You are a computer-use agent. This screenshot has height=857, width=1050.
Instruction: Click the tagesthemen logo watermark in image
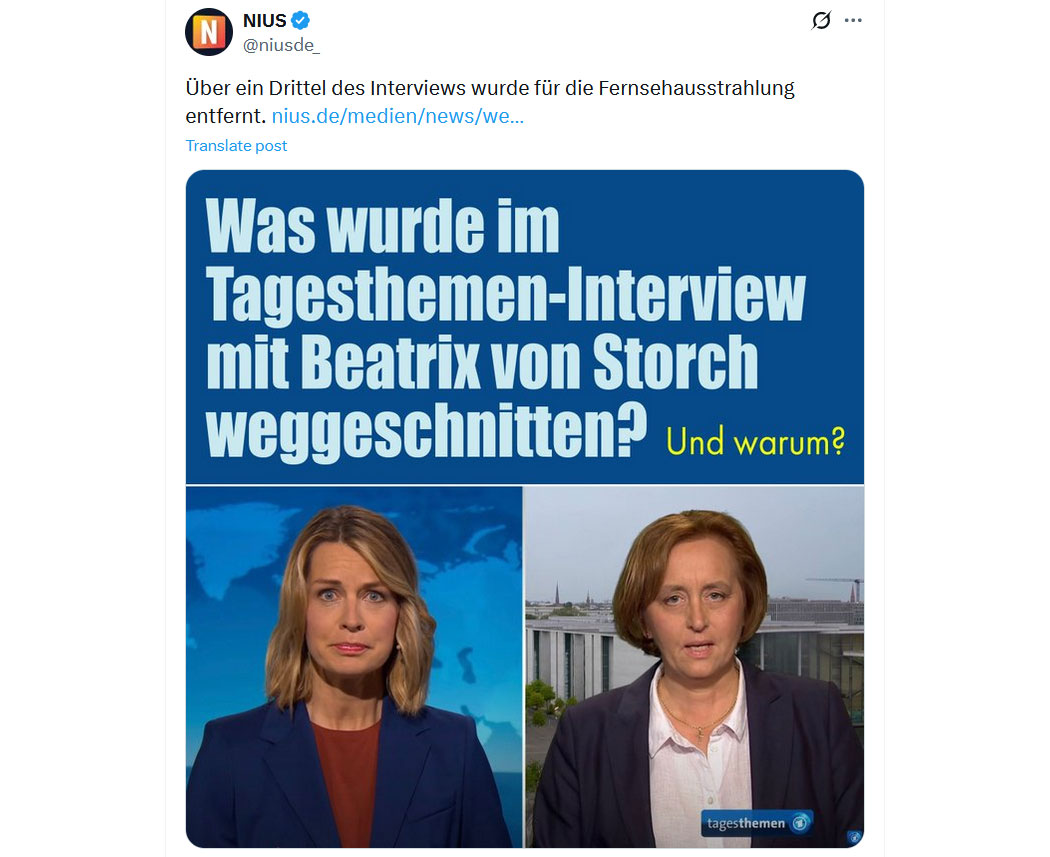757,823
